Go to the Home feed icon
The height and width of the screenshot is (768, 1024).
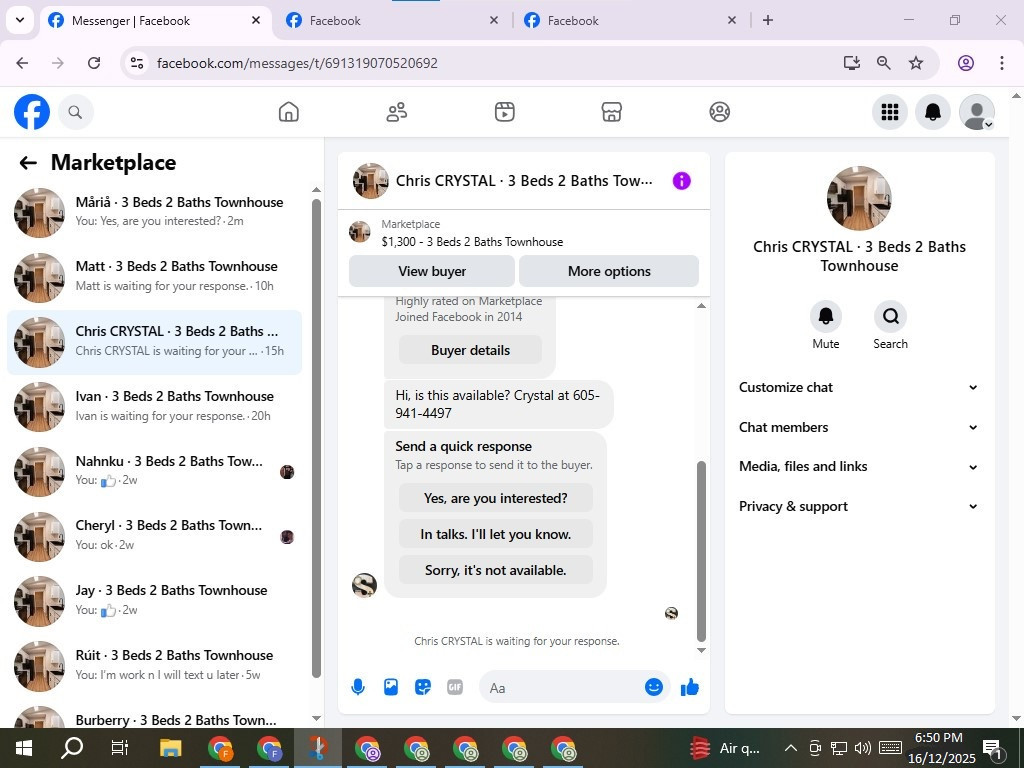point(289,112)
